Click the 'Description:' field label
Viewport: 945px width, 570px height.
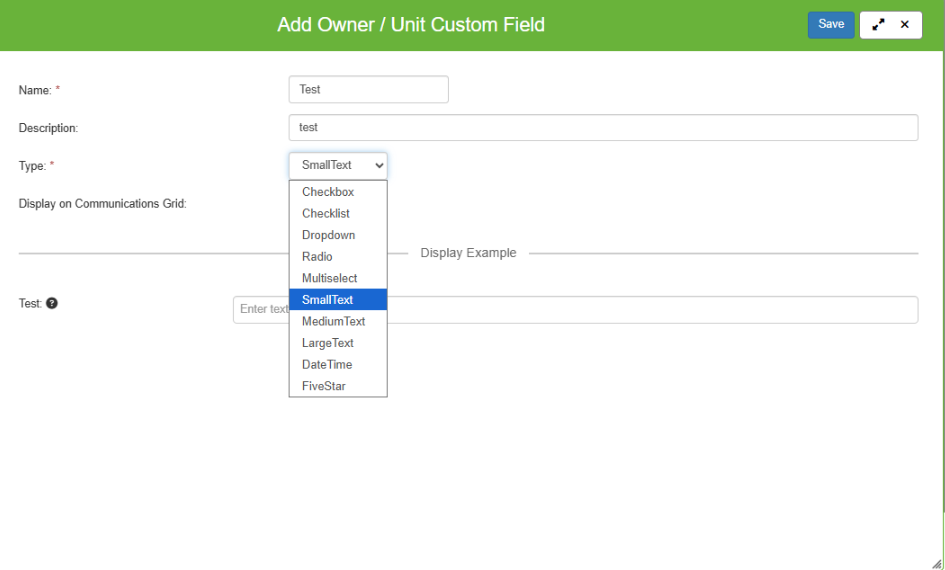[48, 128]
